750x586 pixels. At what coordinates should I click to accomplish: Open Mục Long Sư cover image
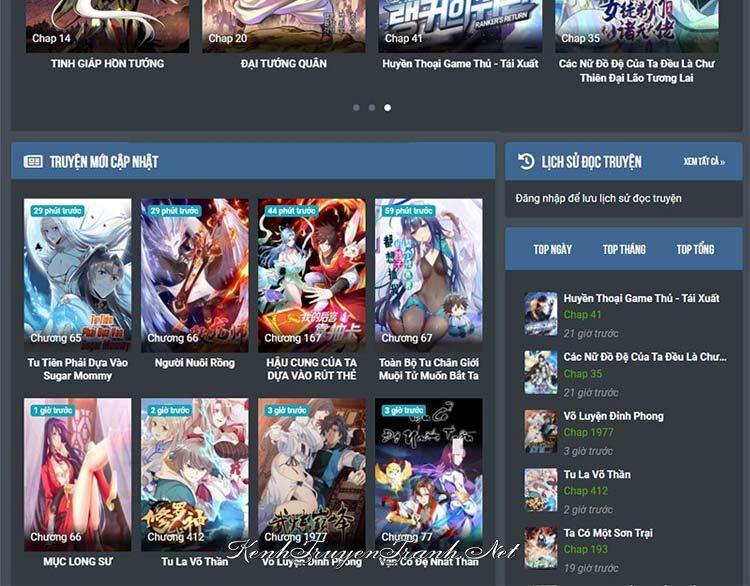click(77, 475)
